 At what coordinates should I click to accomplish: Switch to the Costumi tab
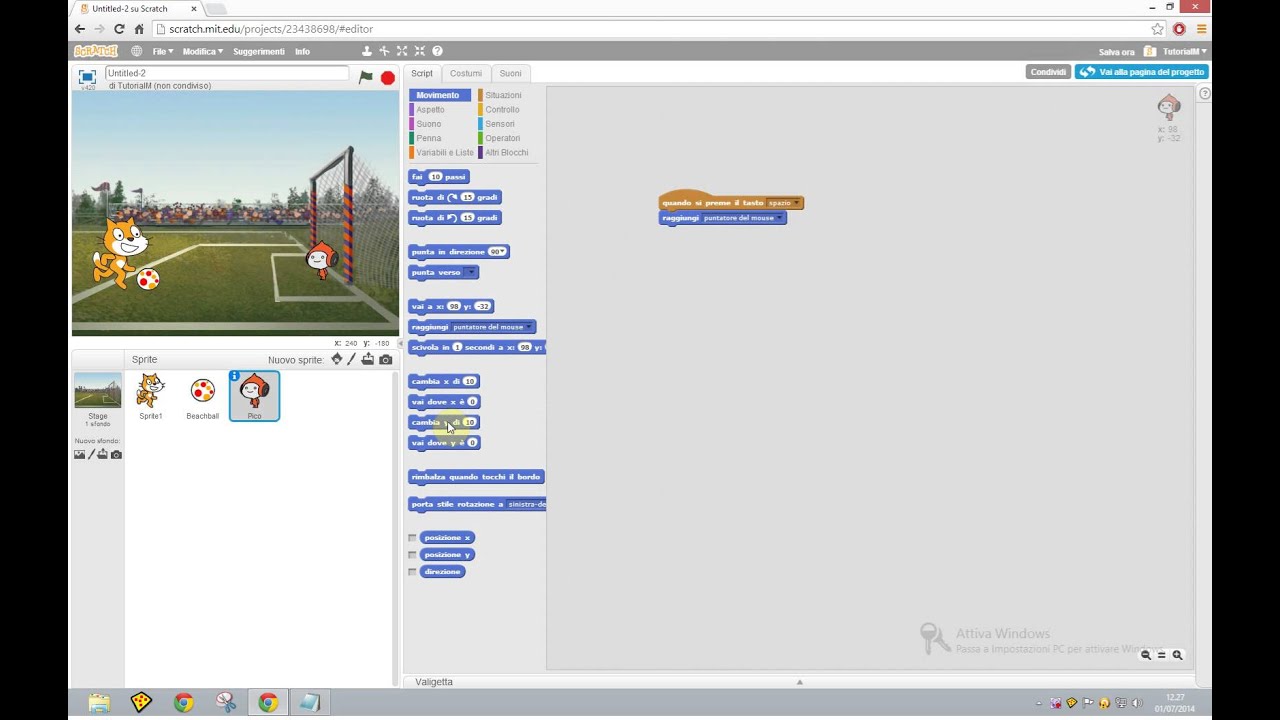465,73
